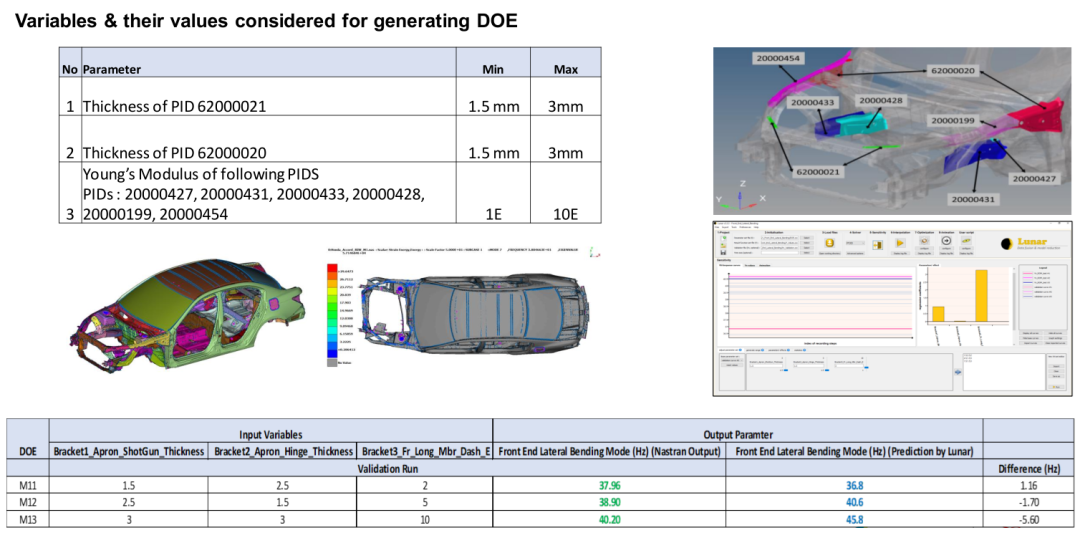Viewport: 1080px width, 533px height.
Task: Click part label 20000433 in image
Action: point(813,102)
